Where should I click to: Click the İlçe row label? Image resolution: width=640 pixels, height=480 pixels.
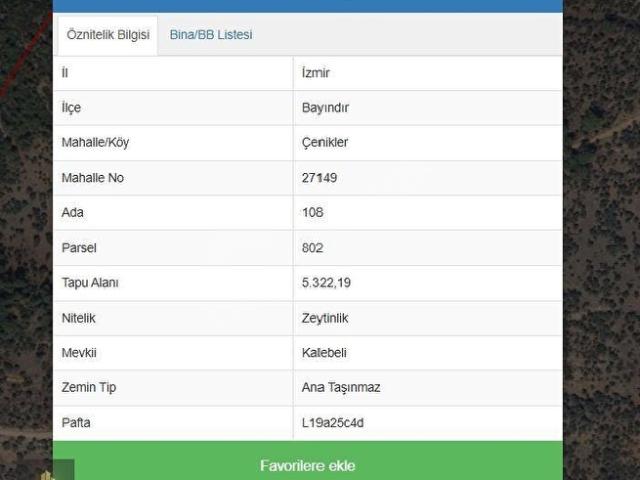click(71, 108)
